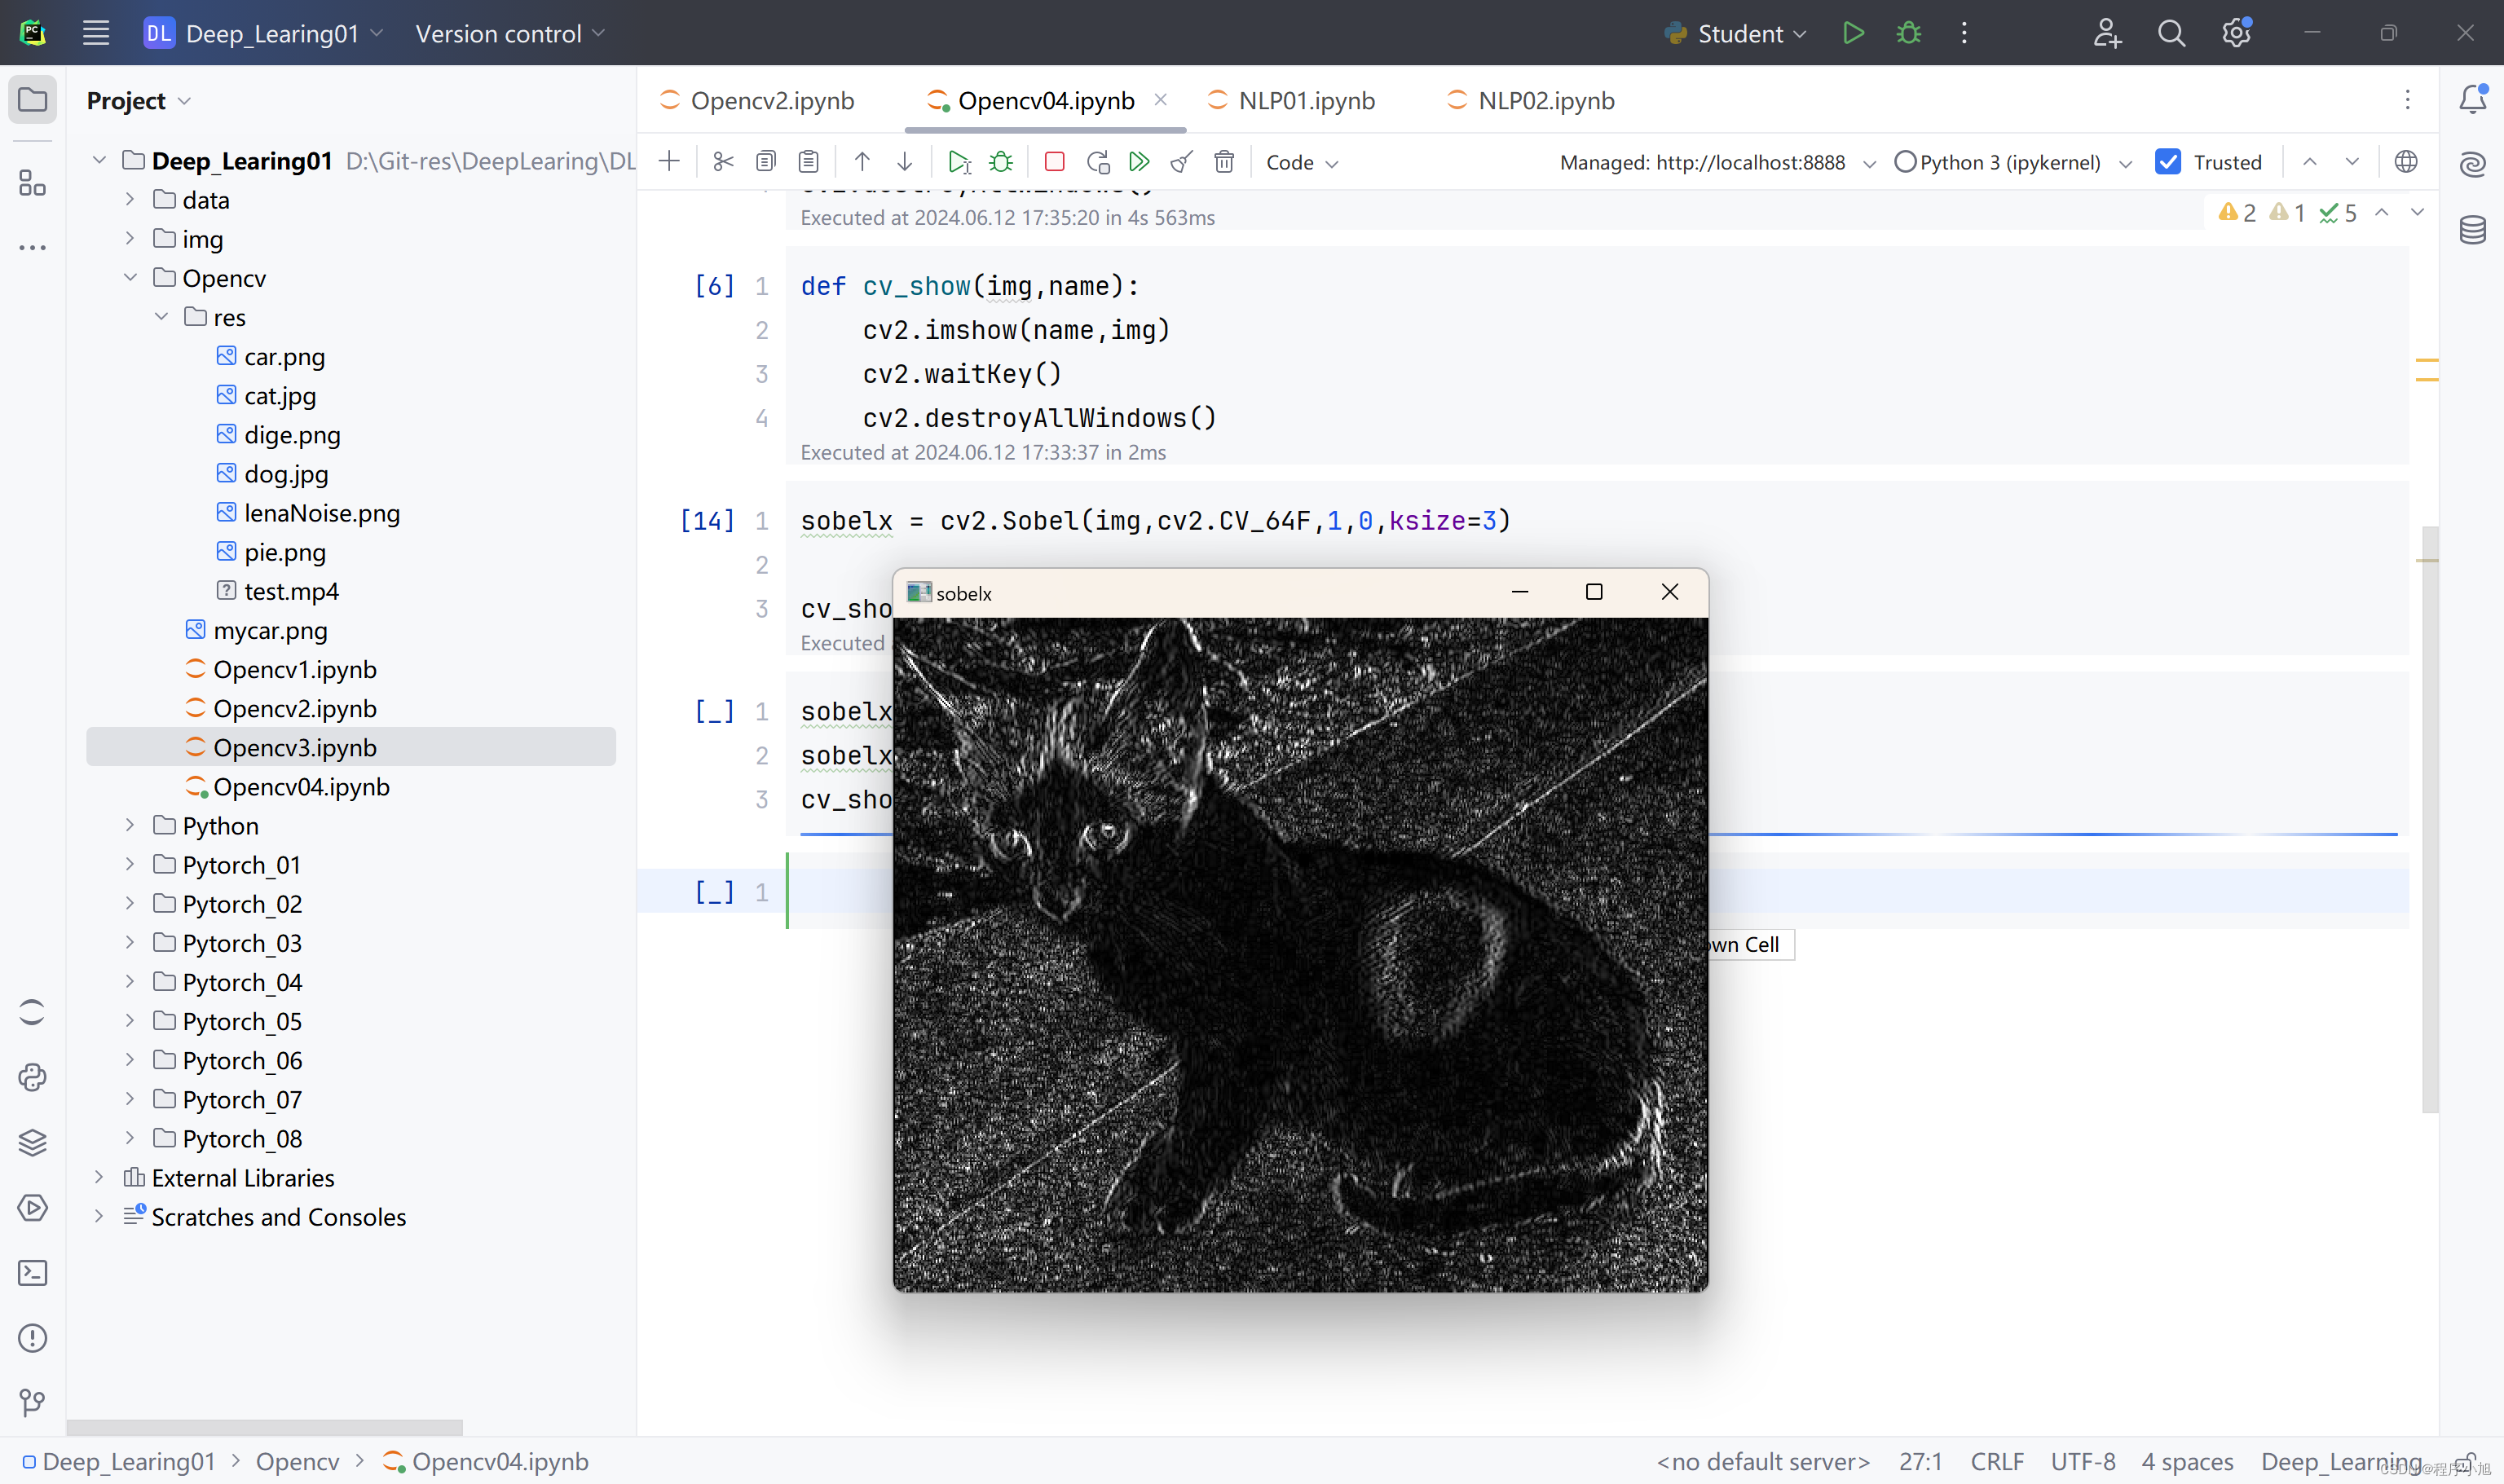This screenshot has width=2504, height=1484.
Task: Open the AI Assistant panel
Action: click(2473, 164)
